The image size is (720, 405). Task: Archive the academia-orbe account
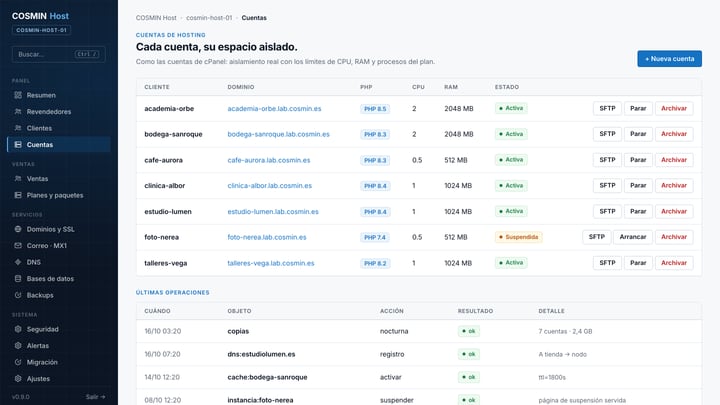[674, 108]
